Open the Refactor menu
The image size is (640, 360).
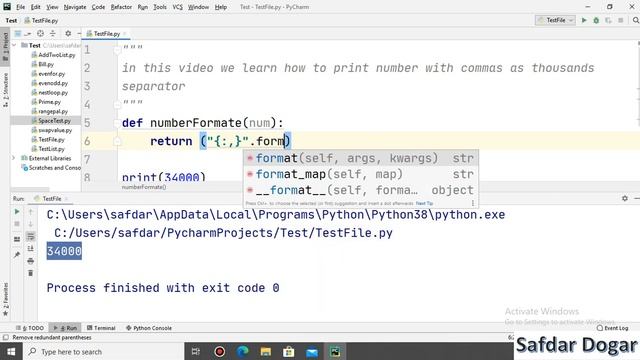tap(121, 7)
